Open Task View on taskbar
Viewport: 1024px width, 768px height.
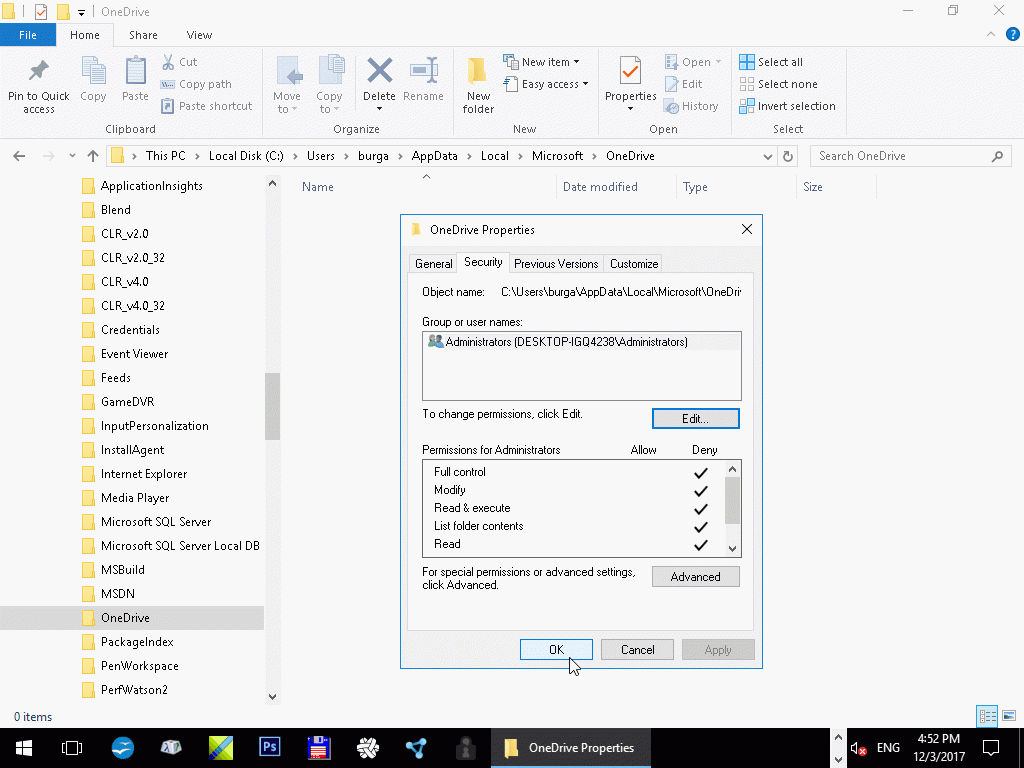pos(72,748)
